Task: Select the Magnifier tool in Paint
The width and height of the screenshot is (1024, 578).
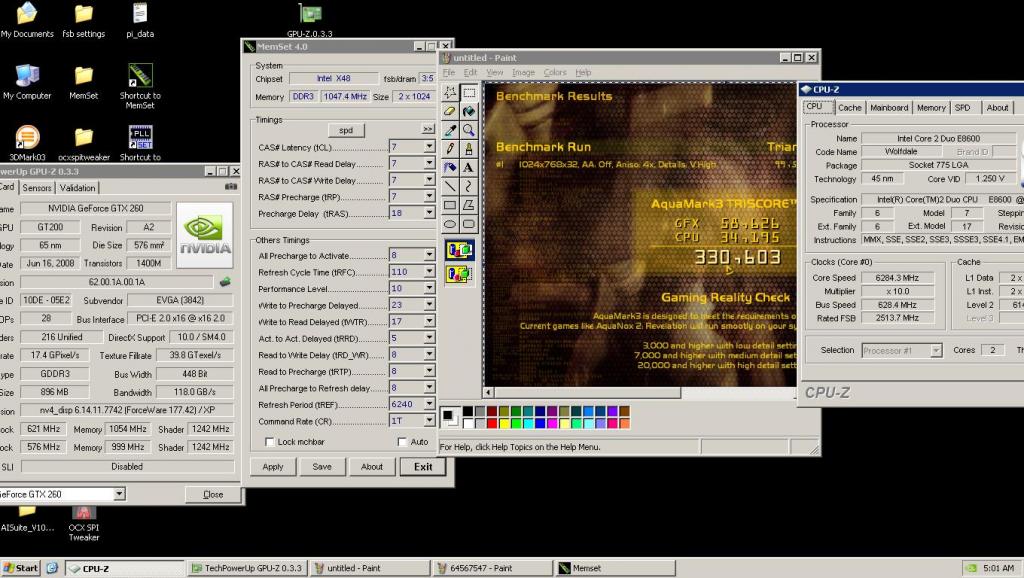Action: click(469, 130)
